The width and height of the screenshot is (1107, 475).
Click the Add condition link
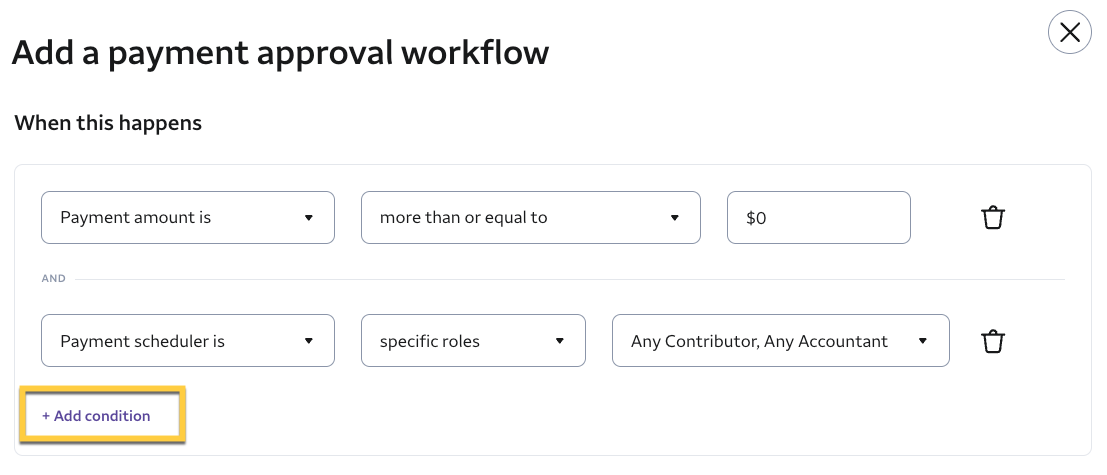(x=102, y=416)
